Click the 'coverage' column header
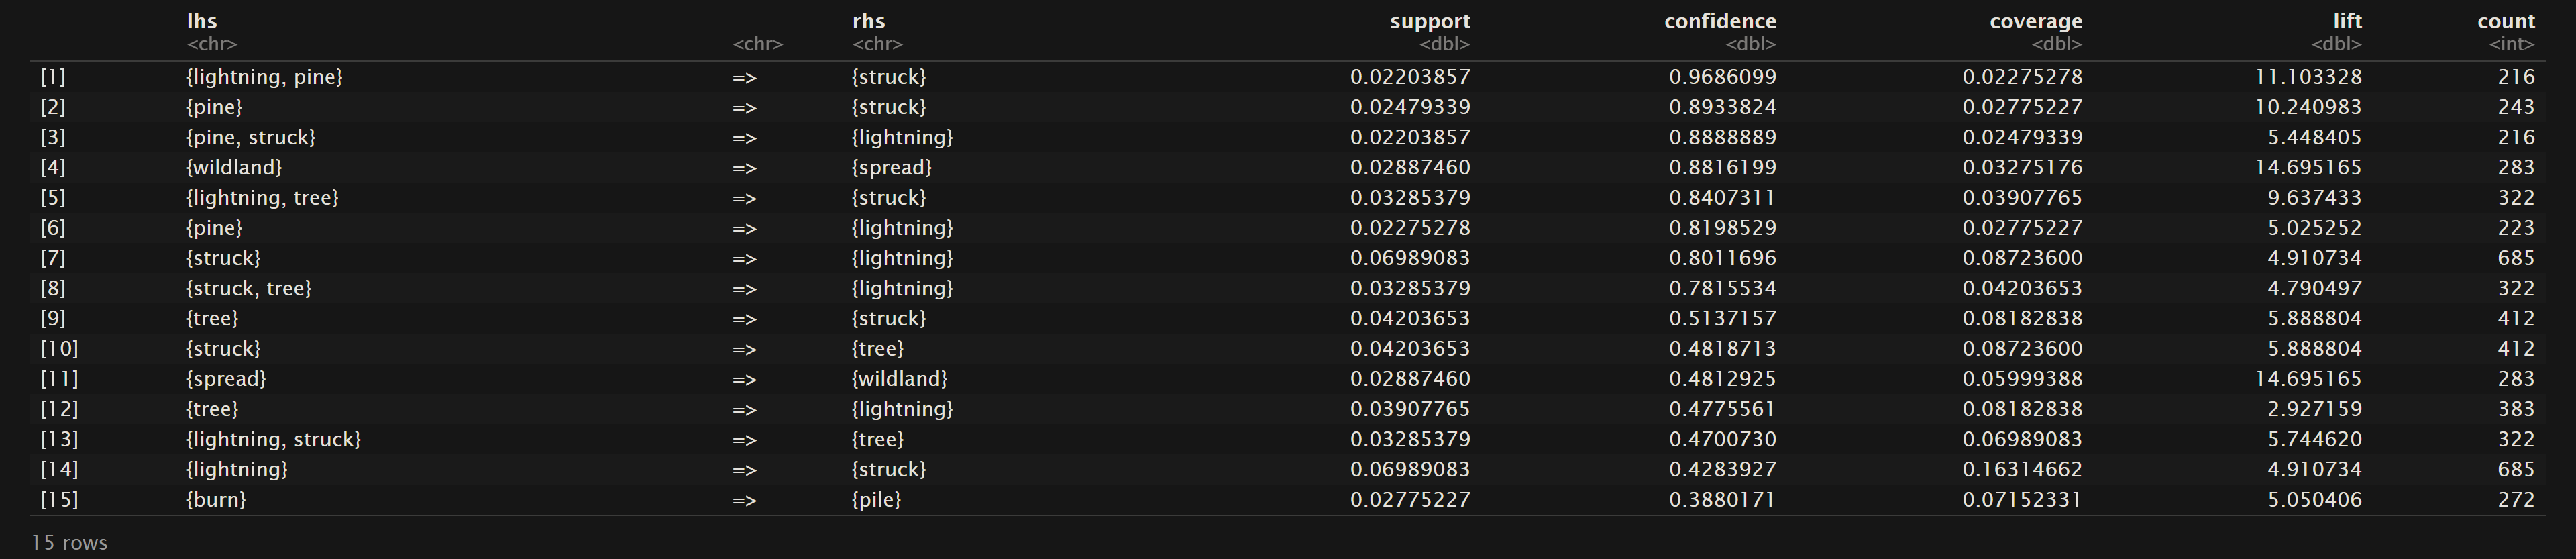Viewport: 2576px width, 559px height. pos(2035,21)
